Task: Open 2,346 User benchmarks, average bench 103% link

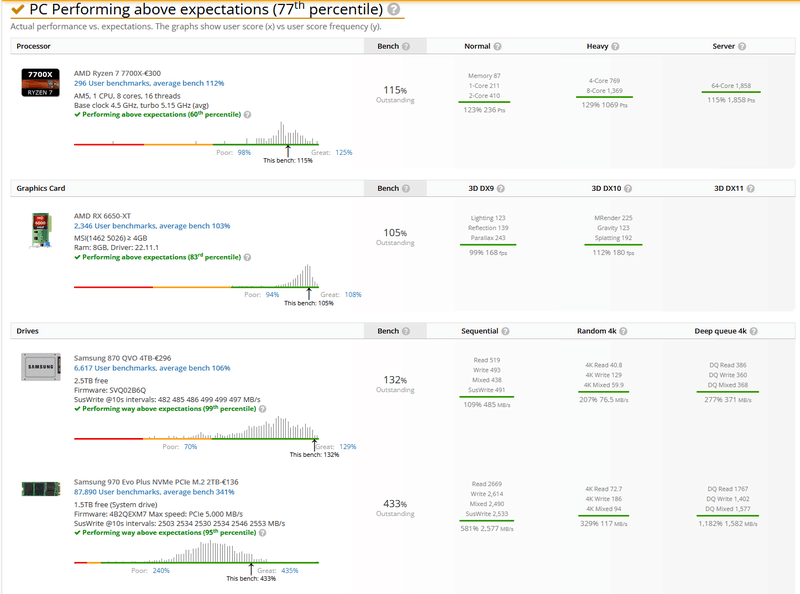Action: coord(152,226)
